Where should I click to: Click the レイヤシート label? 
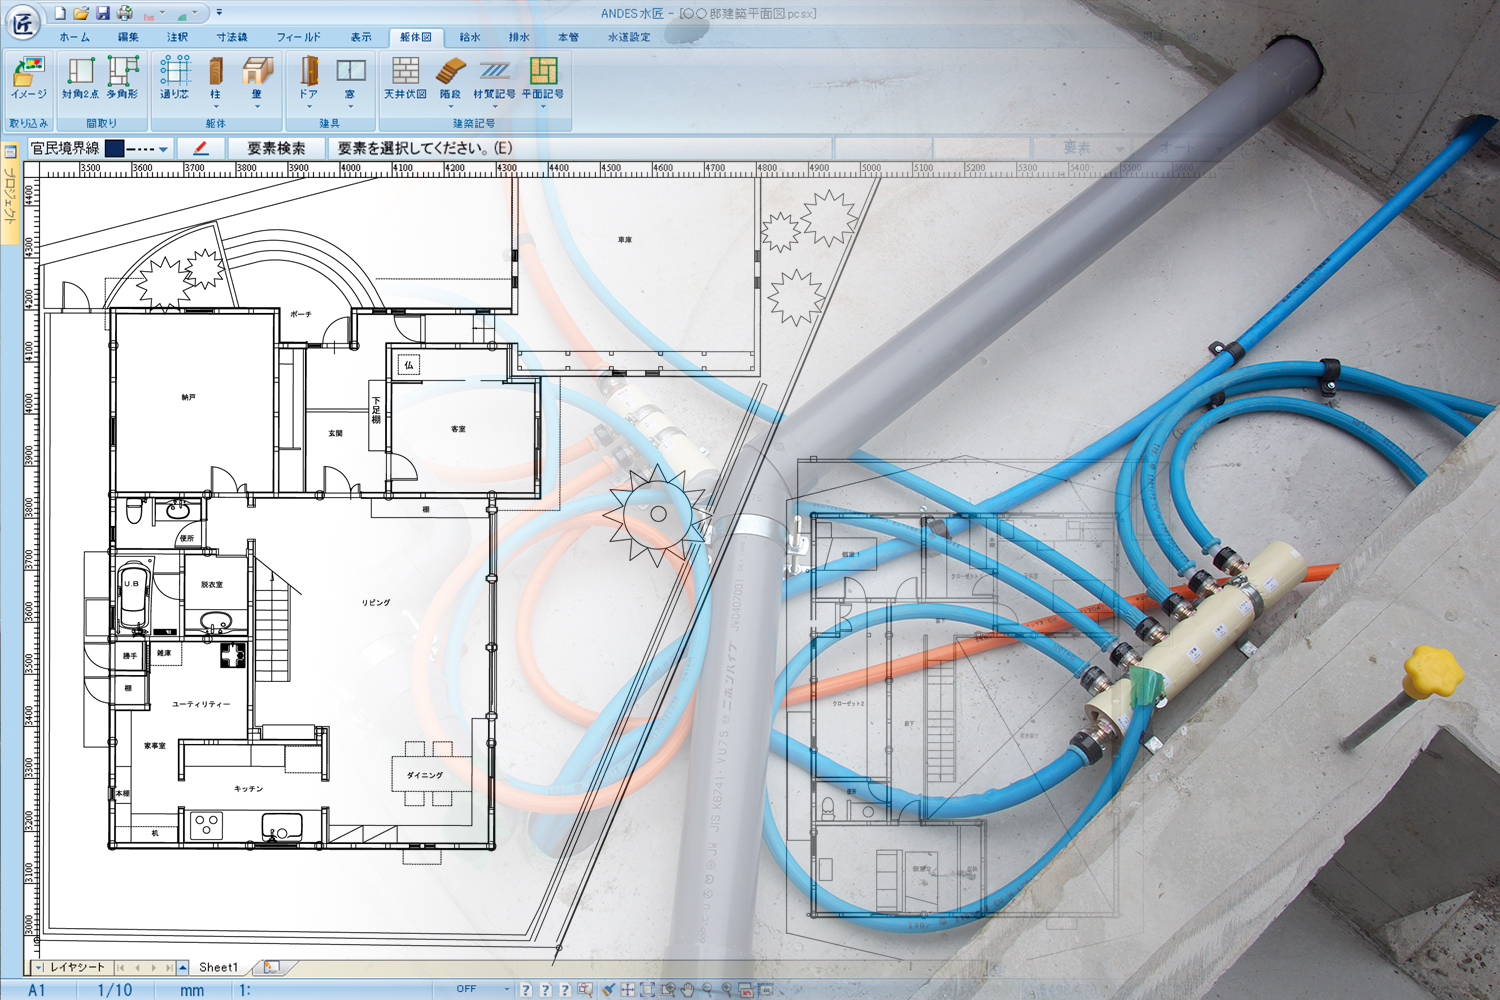77,968
